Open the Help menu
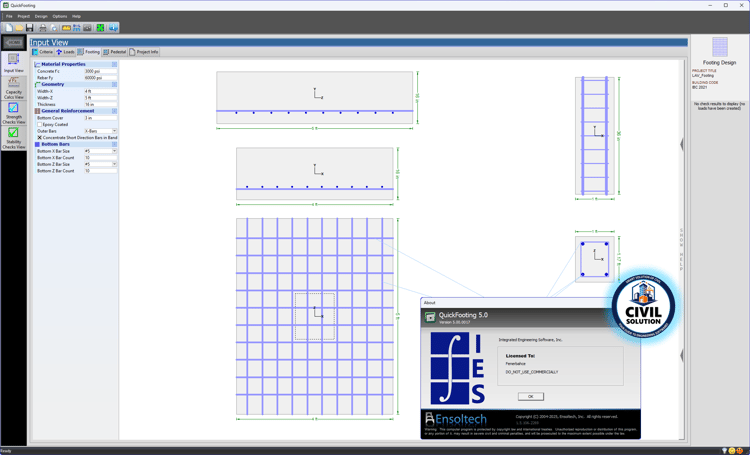This screenshot has width=750, height=455. [76, 16]
